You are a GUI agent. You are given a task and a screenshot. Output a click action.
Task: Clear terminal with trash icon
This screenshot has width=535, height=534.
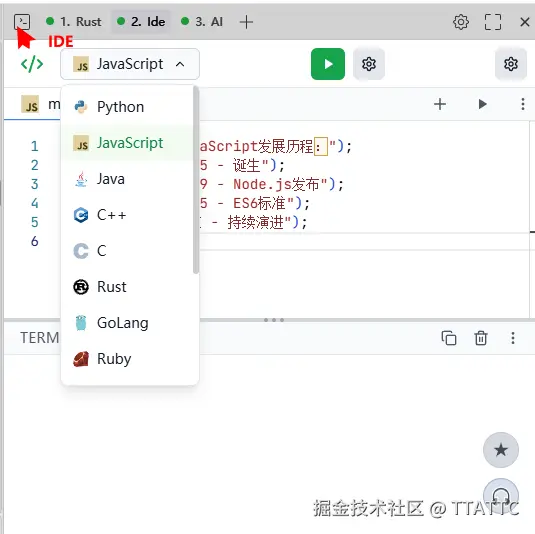480,338
